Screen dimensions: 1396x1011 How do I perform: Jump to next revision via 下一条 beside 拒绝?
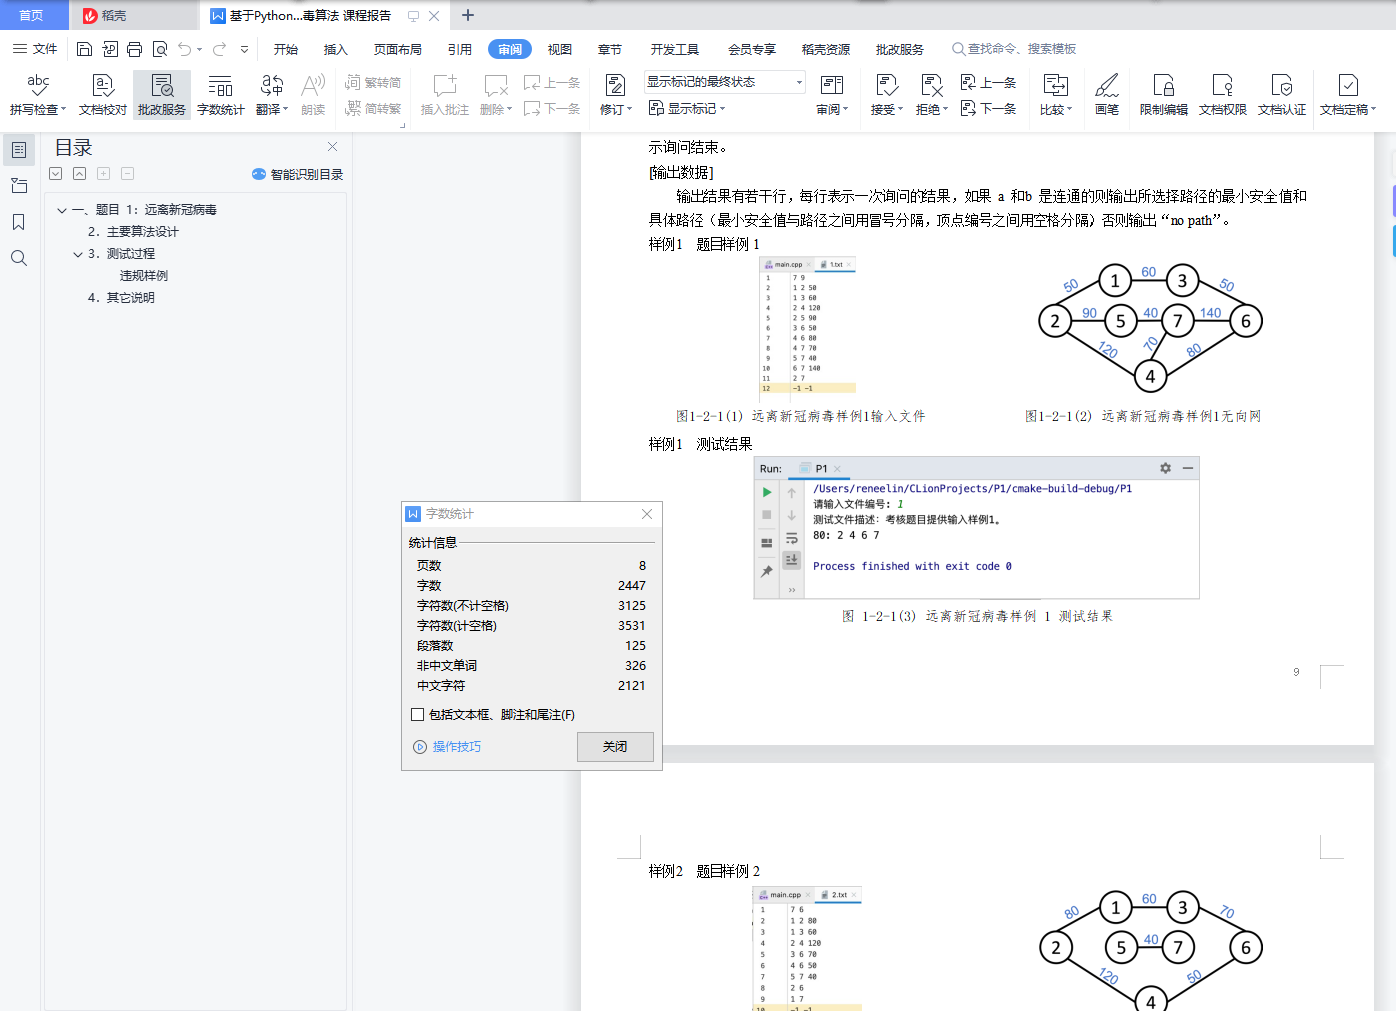988,109
